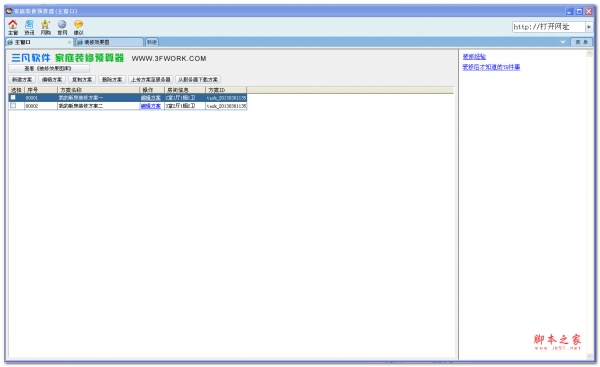Click the task_ ID cell in row 00001

226,98
